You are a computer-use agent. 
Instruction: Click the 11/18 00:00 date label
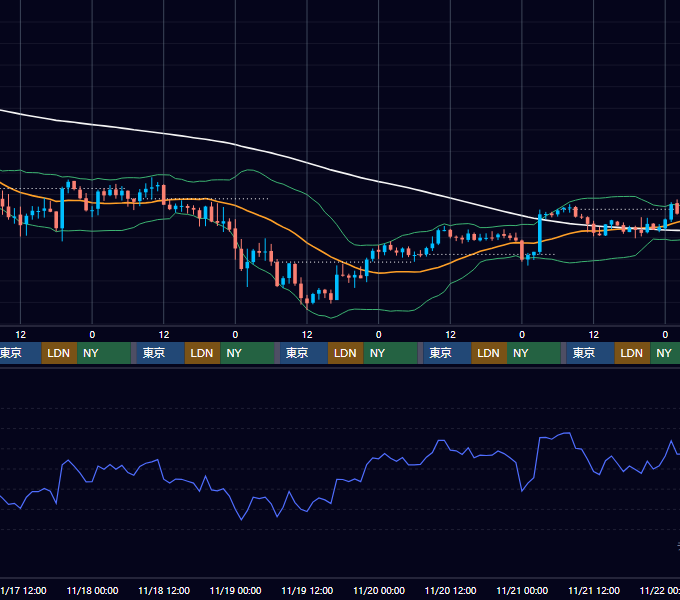92,590
